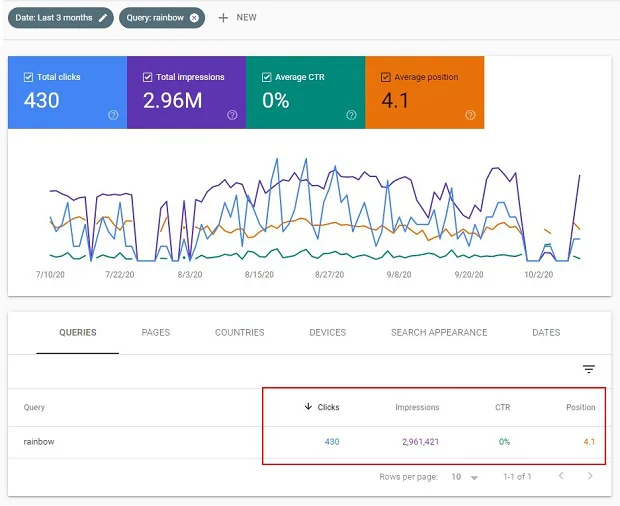The width and height of the screenshot is (620, 506).
Task: Switch to the Pages tab
Action: [155, 332]
